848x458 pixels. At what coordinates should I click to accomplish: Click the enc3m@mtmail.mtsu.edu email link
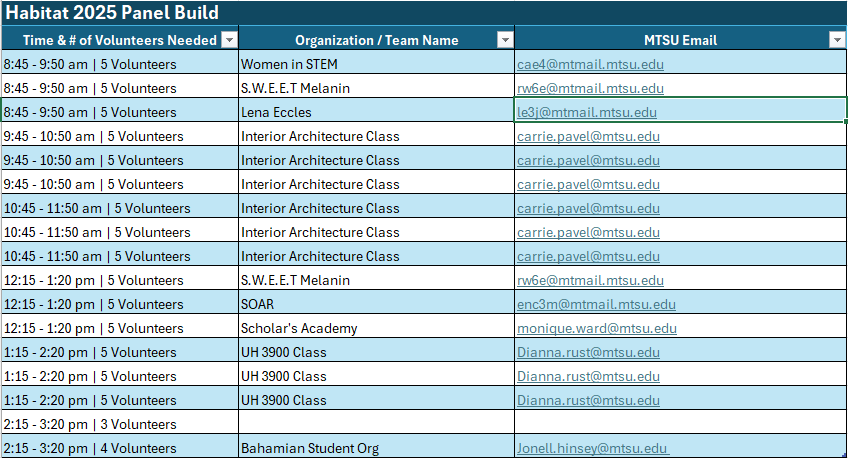596,305
